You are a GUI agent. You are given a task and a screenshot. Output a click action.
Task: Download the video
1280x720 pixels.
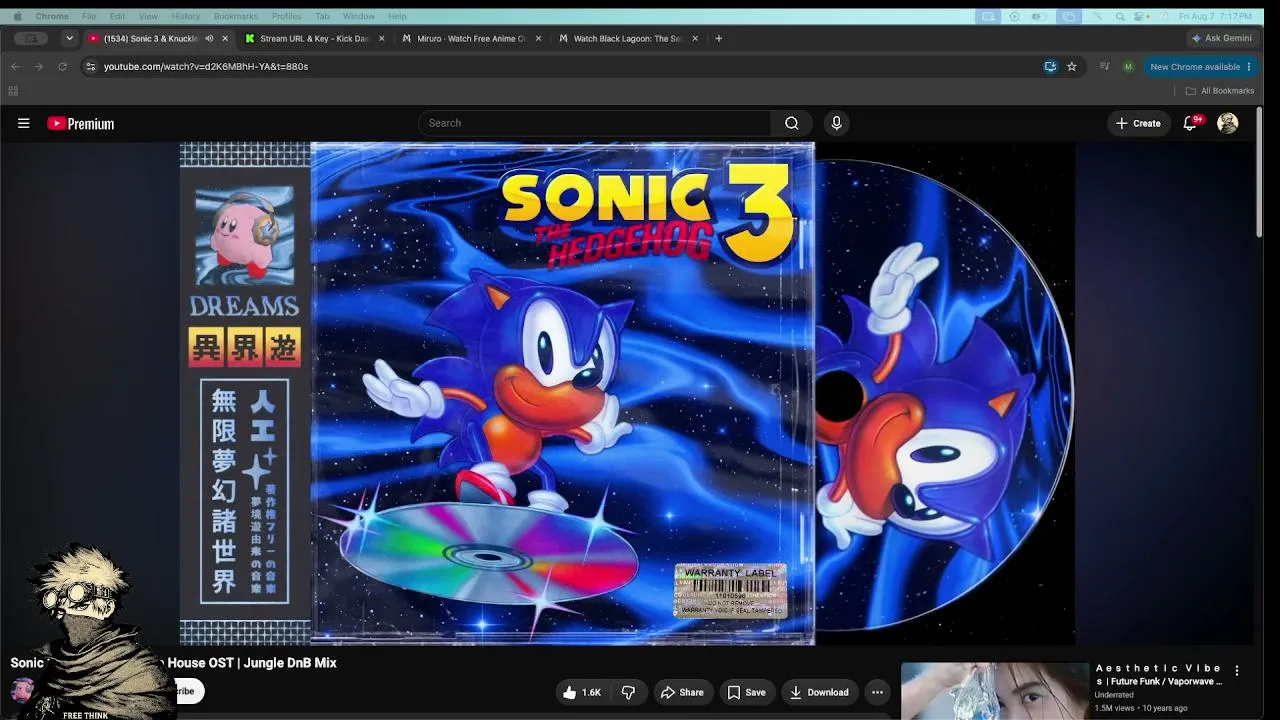click(x=818, y=692)
